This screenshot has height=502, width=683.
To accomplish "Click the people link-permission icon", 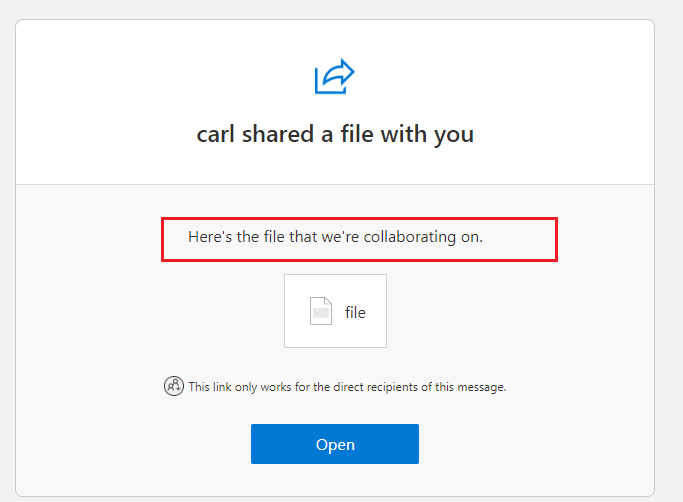I will click(x=174, y=386).
